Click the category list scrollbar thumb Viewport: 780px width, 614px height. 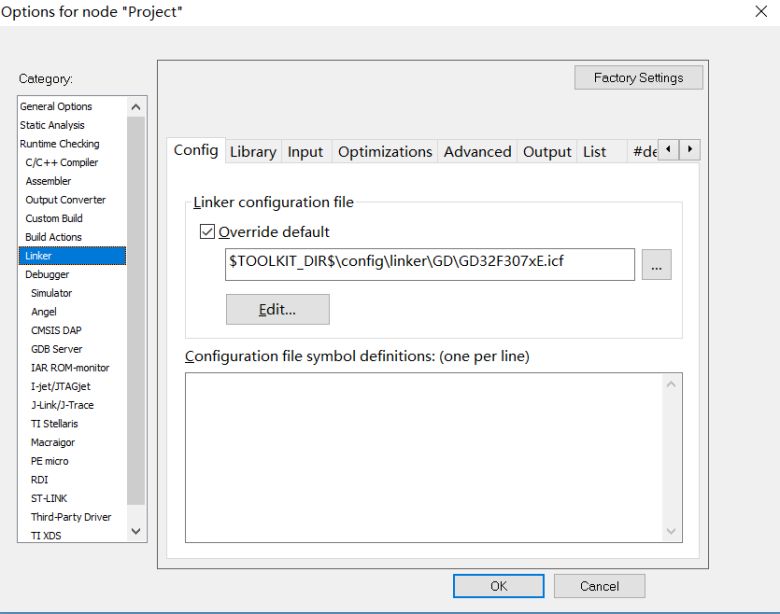tap(136, 311)
